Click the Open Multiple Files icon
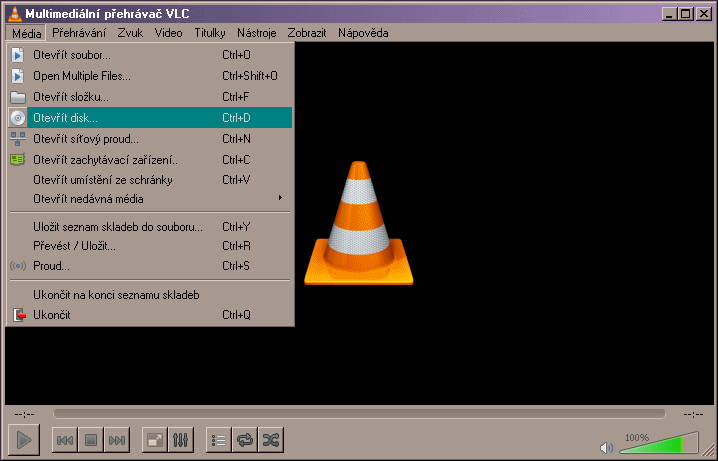This screenshot has width=718, height=461. tap(17, 76)
